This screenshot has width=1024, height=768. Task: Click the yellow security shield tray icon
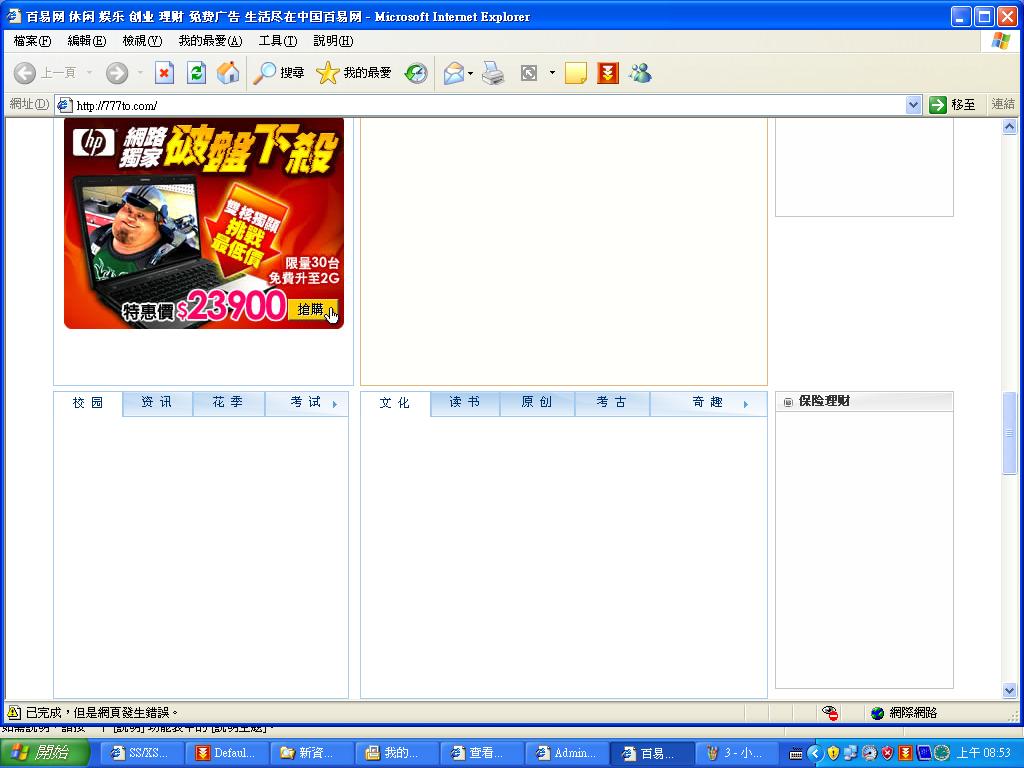coord(833,753)
